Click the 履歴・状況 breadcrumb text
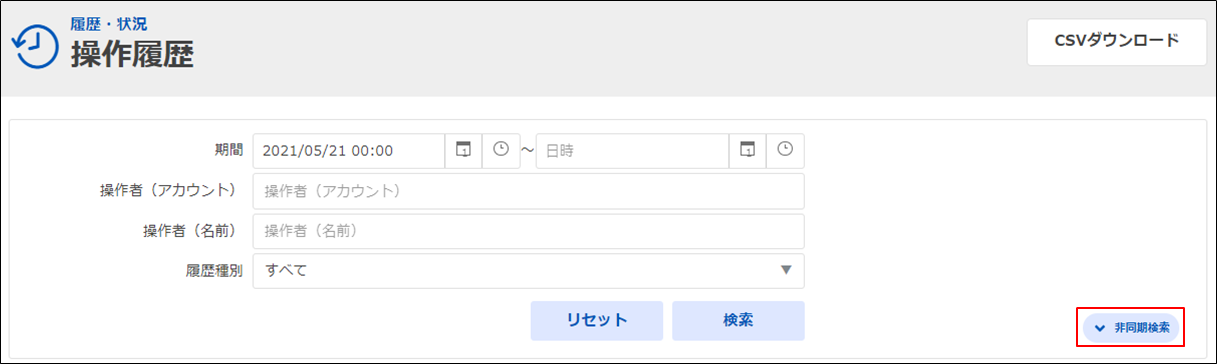Viewport: 1217px width, 364px height. tap(108, 23)
